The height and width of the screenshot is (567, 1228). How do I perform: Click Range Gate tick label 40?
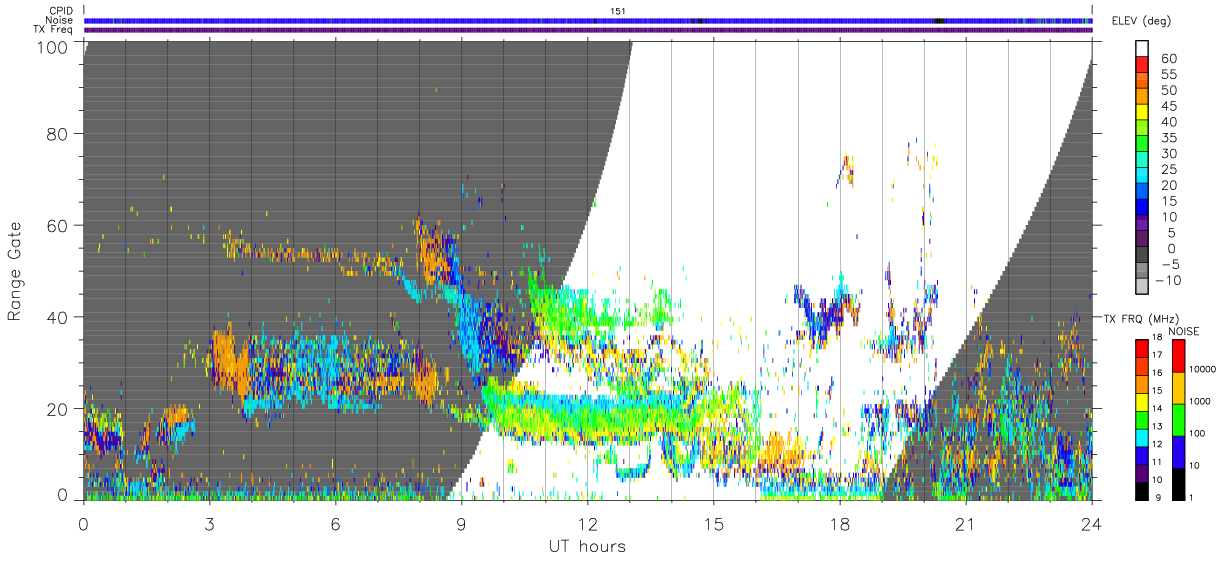57,317
